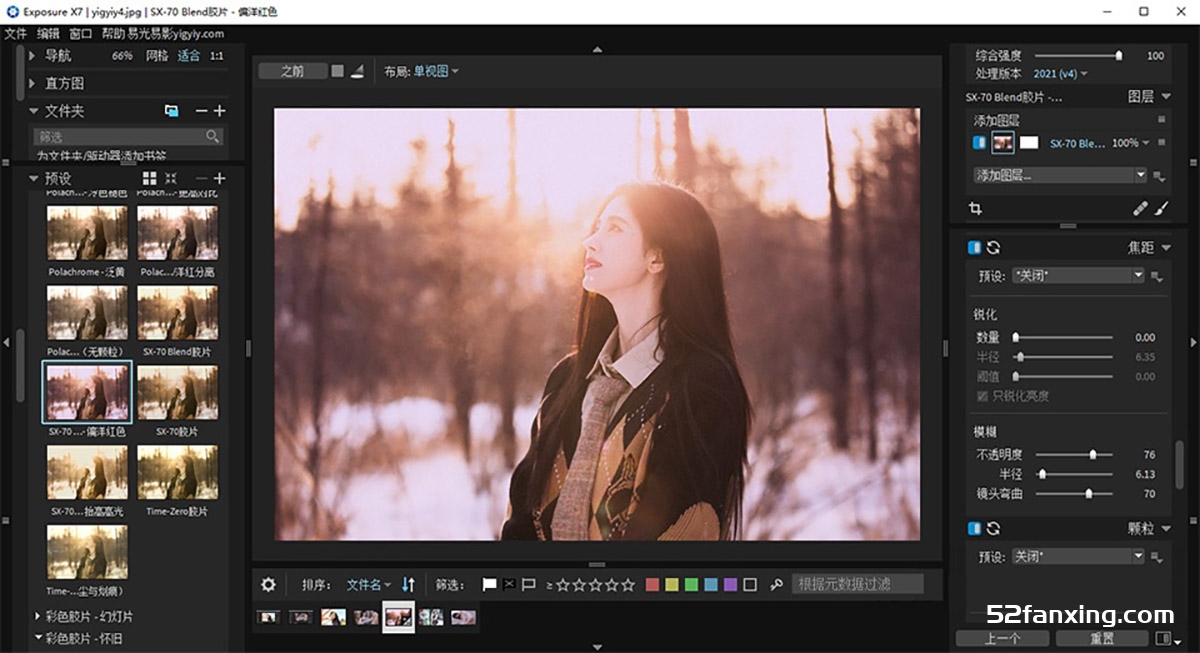The image size is (1200, 653).
Task: Select the crop tool icon
Action: pyautogui.click(x=975, y=209)
